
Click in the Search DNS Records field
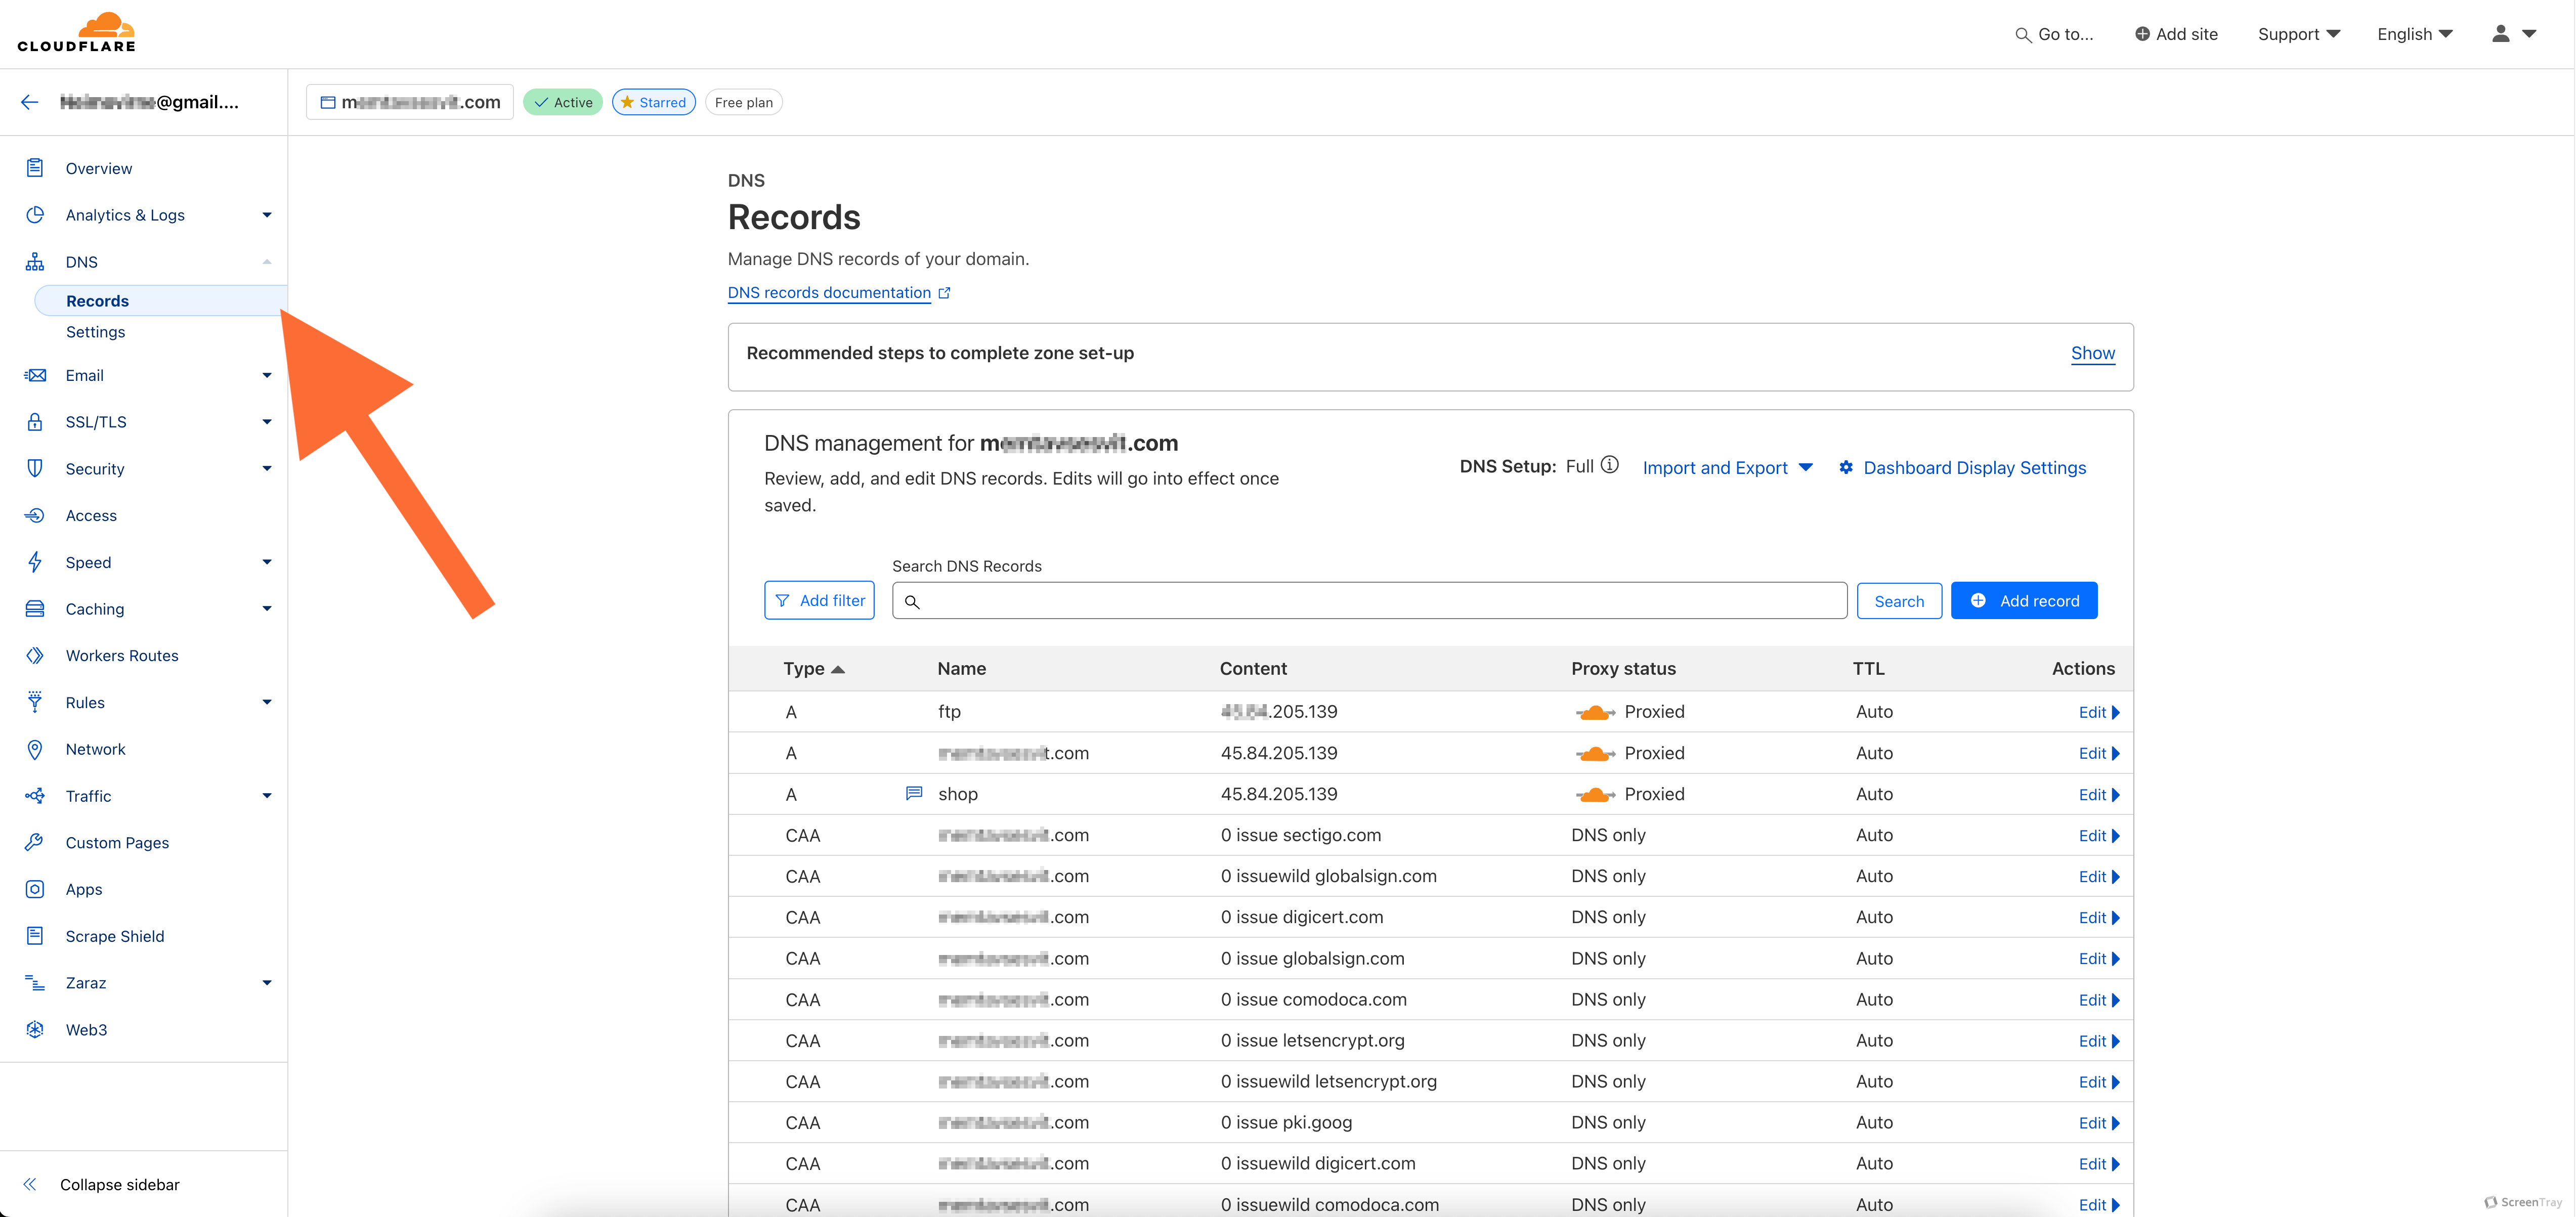click(1369, 601)
